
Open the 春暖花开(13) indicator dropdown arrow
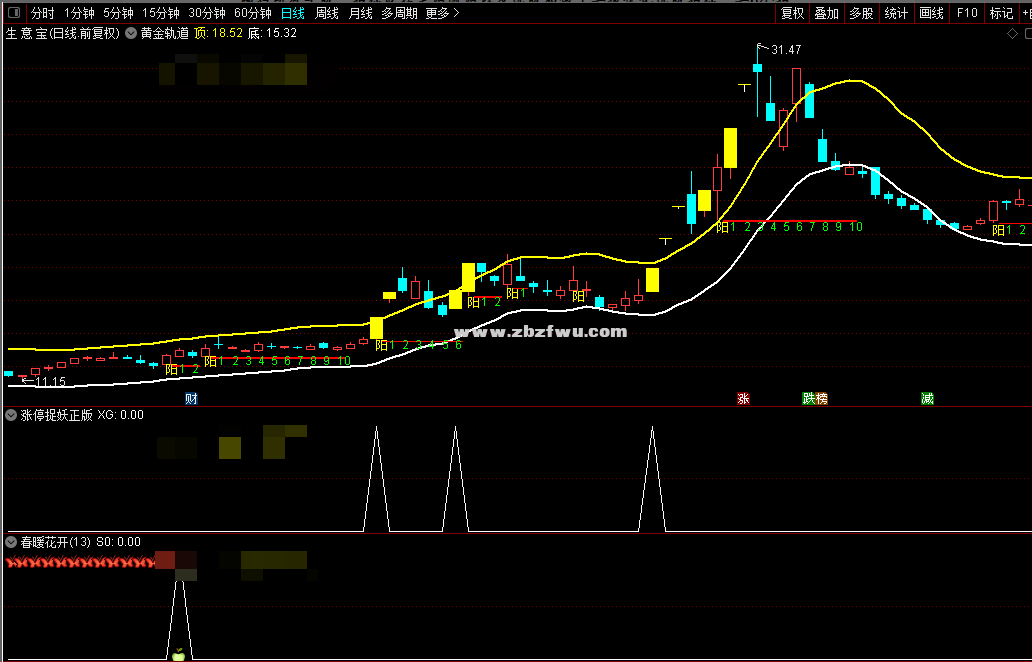pyautogui.click(x=11, y=542)
